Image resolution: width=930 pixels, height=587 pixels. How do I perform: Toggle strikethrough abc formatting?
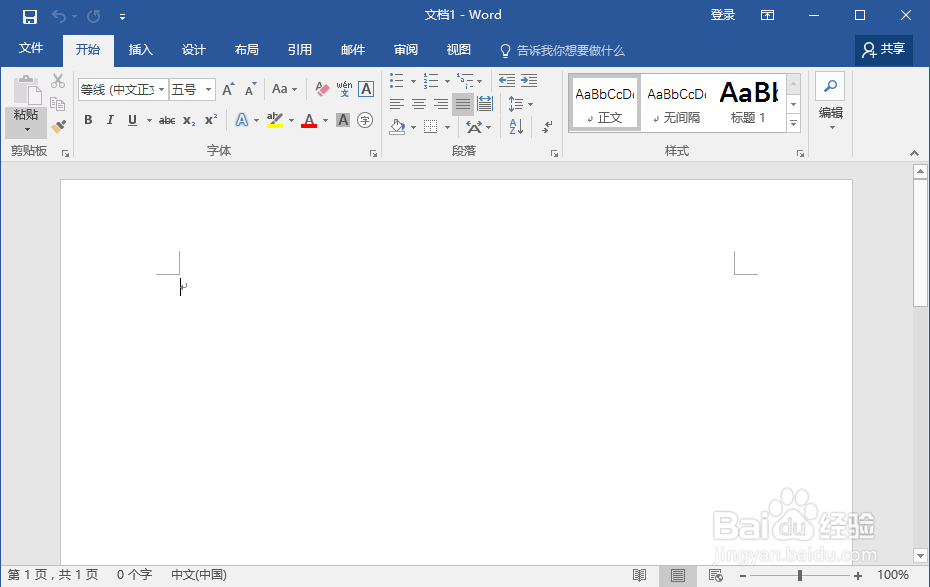[x=167, y=120]
